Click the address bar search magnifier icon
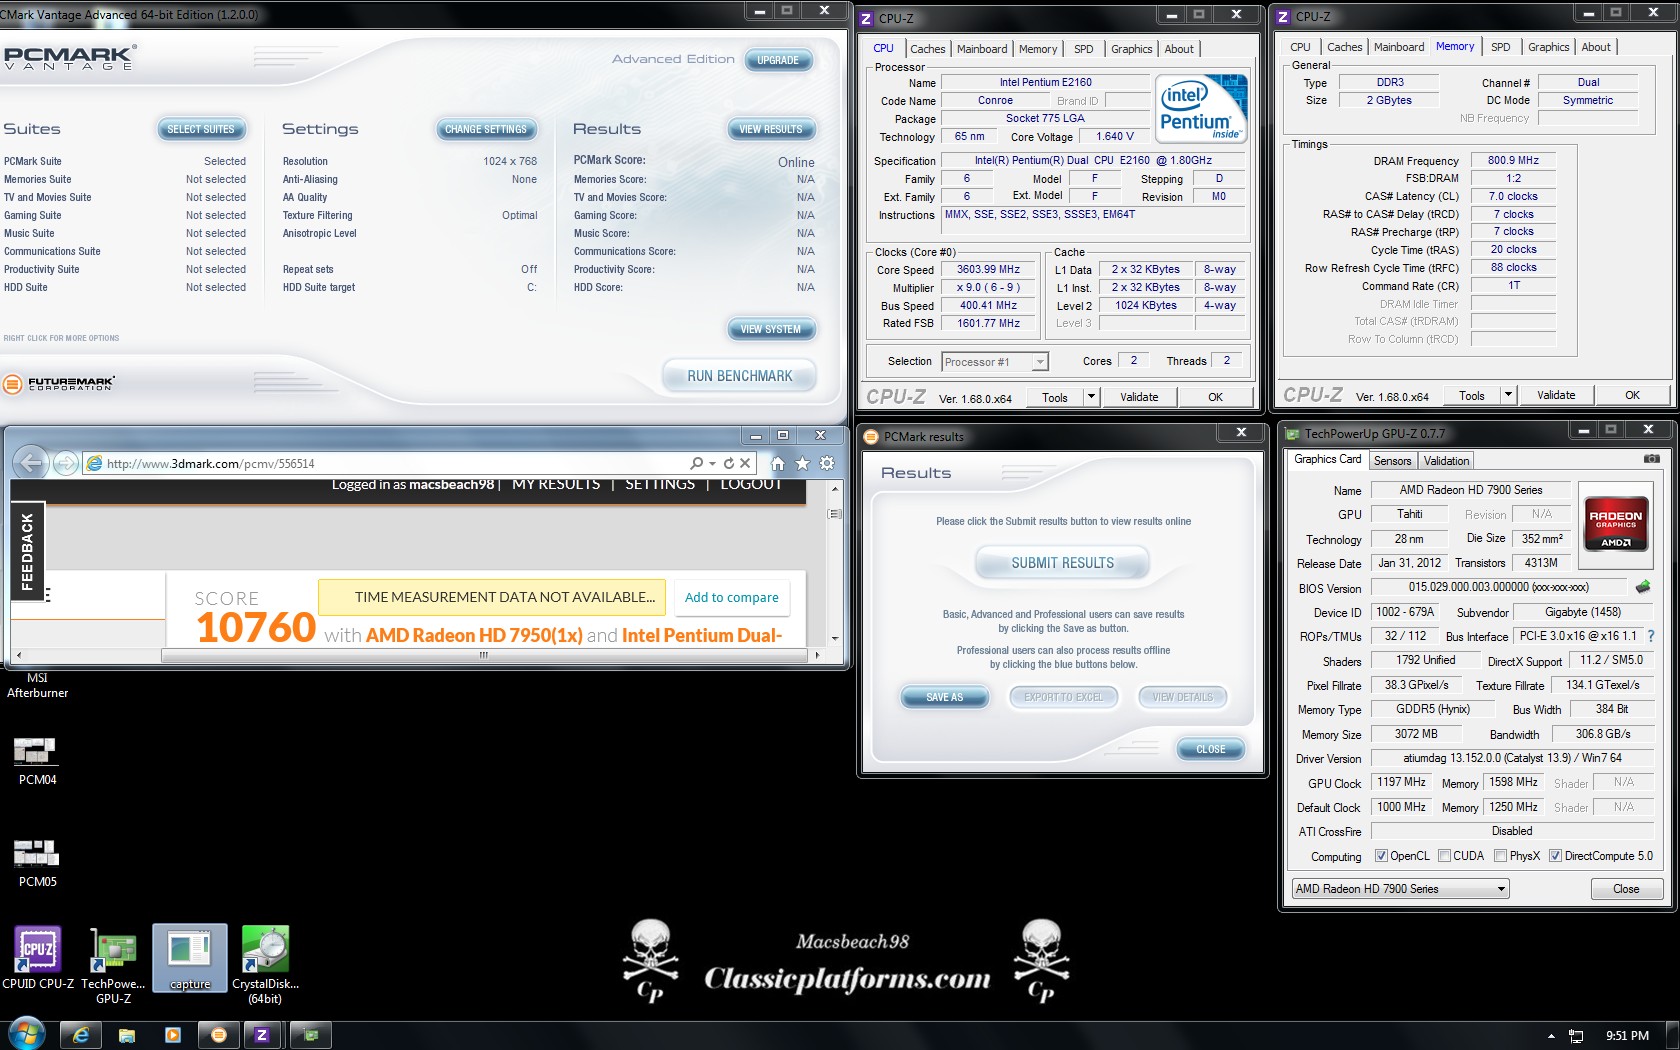1680x1050 pixels. coord(696,463)
